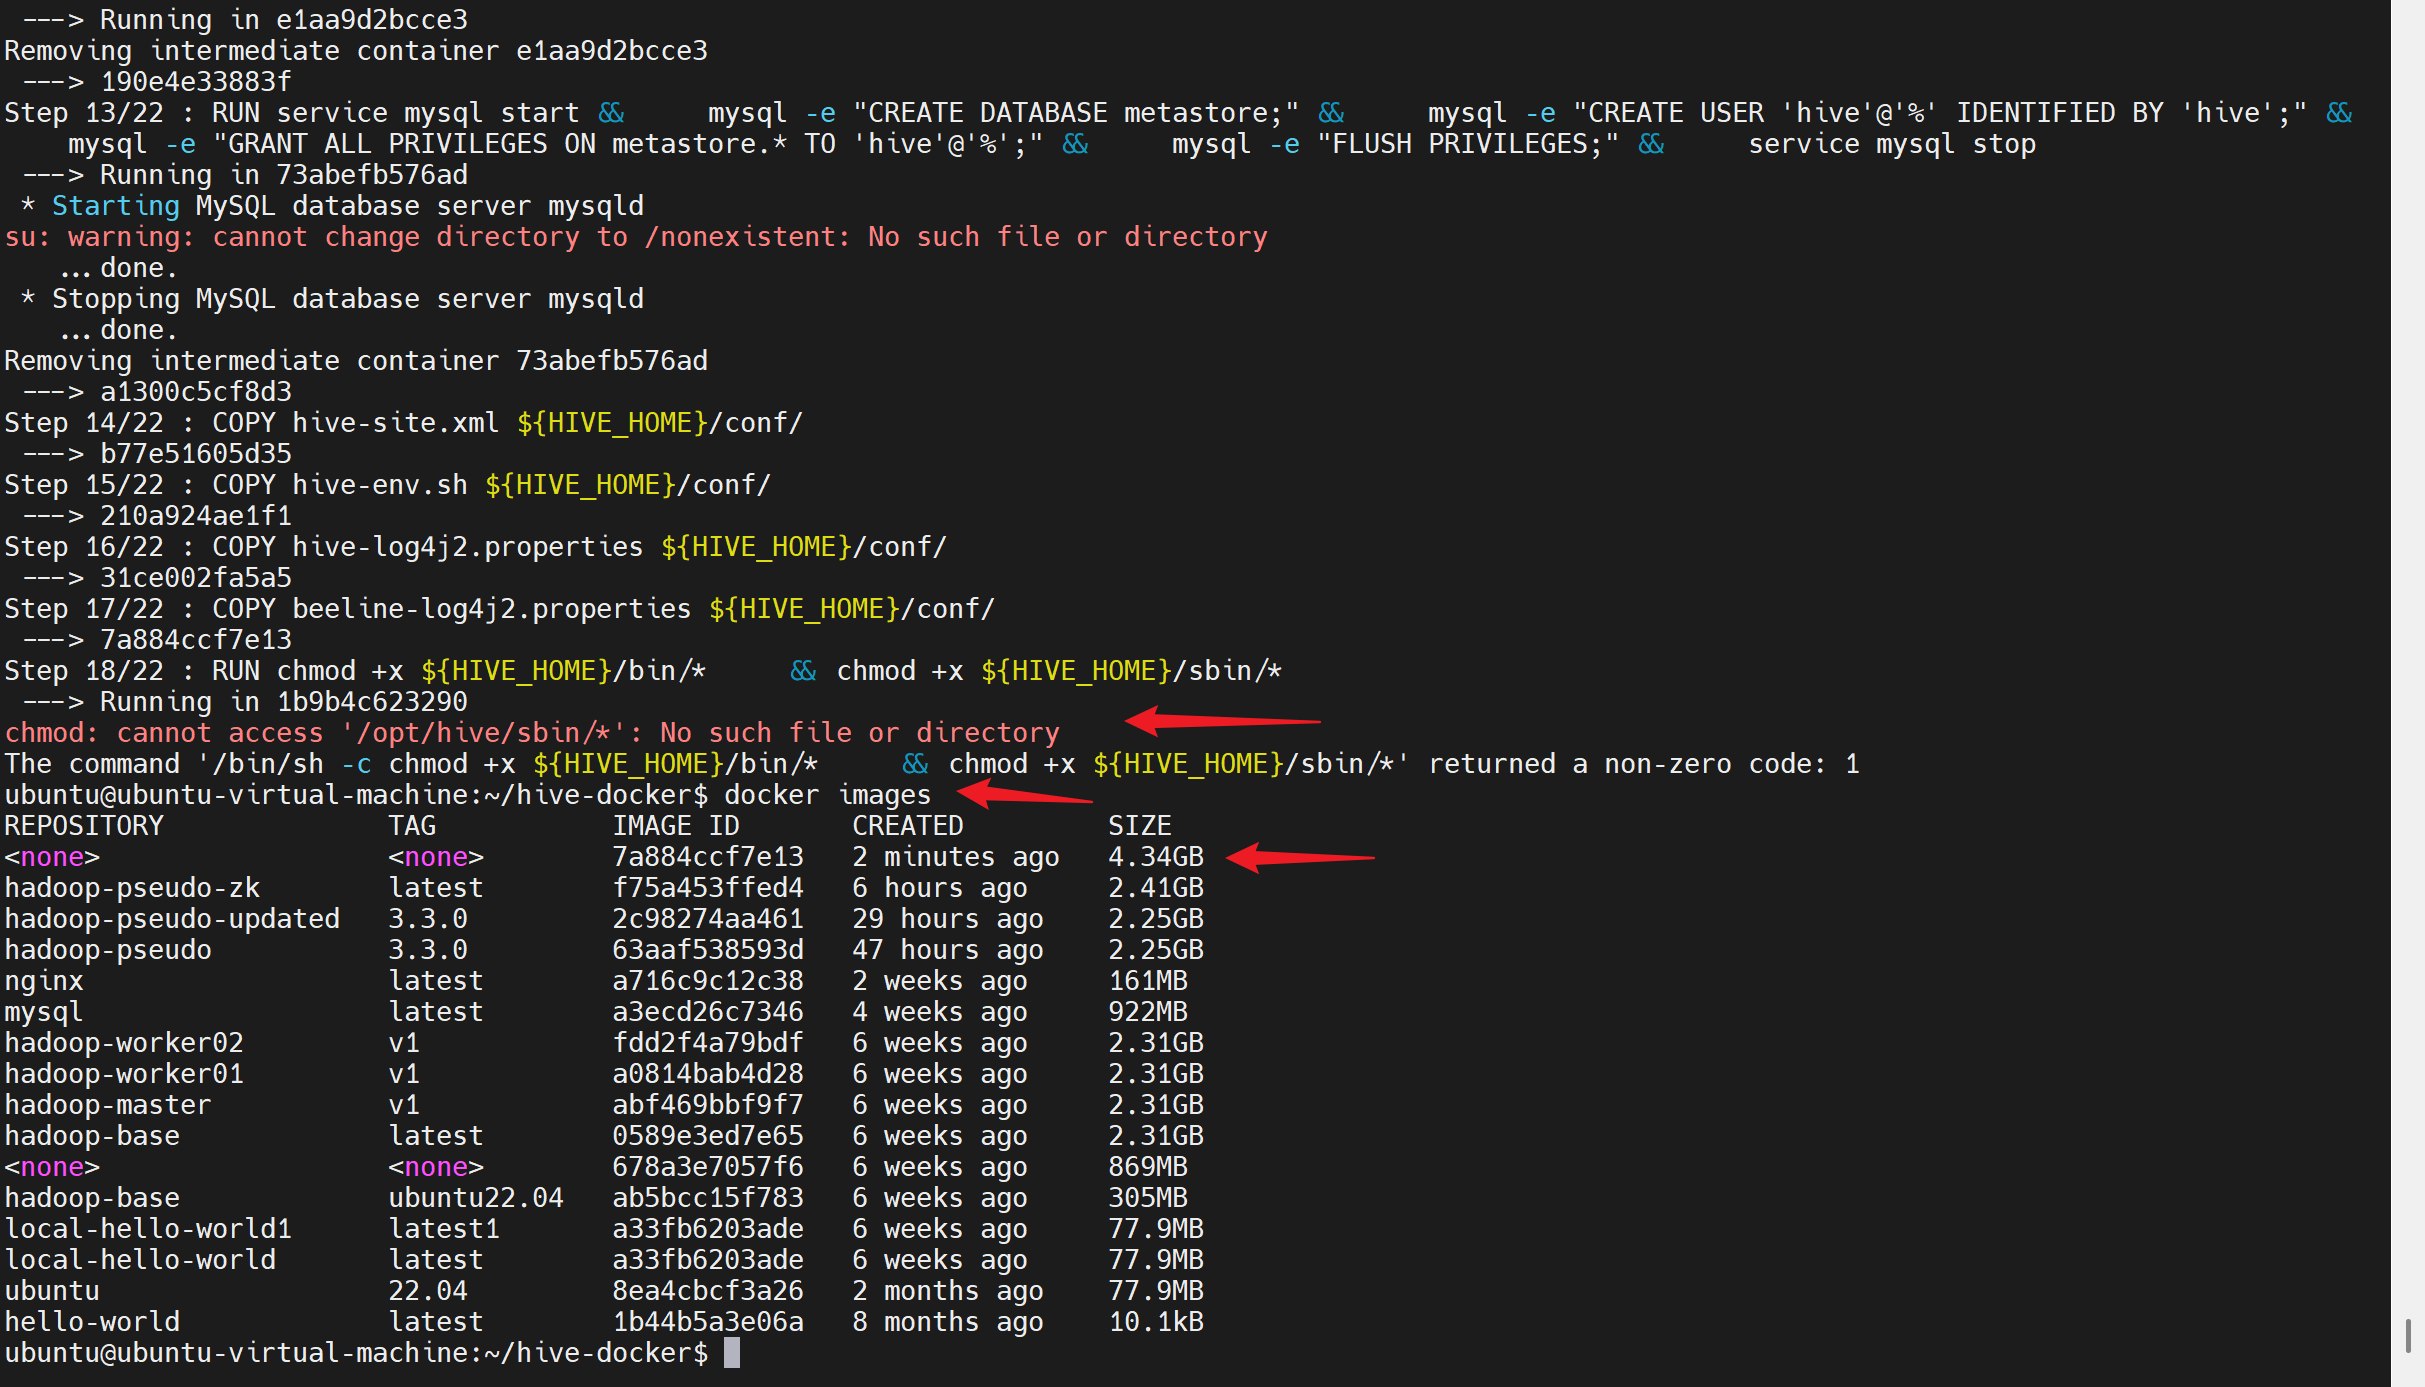This screenshot has height=1387, width=2425.
Task: Click the SIZE column header
Action: tap(1139, 826)
